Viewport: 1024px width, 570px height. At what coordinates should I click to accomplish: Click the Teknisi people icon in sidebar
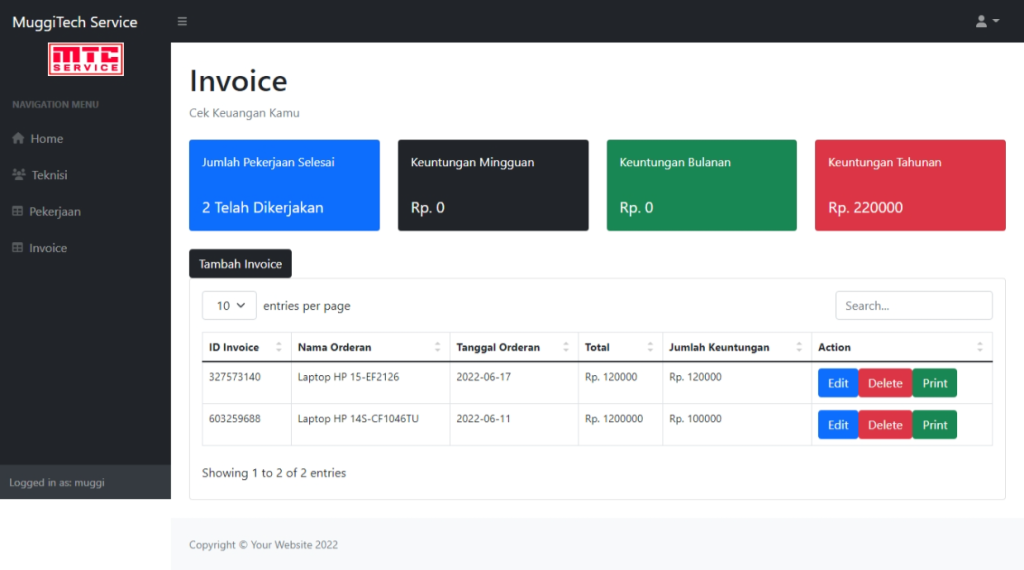[x=19, y=174]
